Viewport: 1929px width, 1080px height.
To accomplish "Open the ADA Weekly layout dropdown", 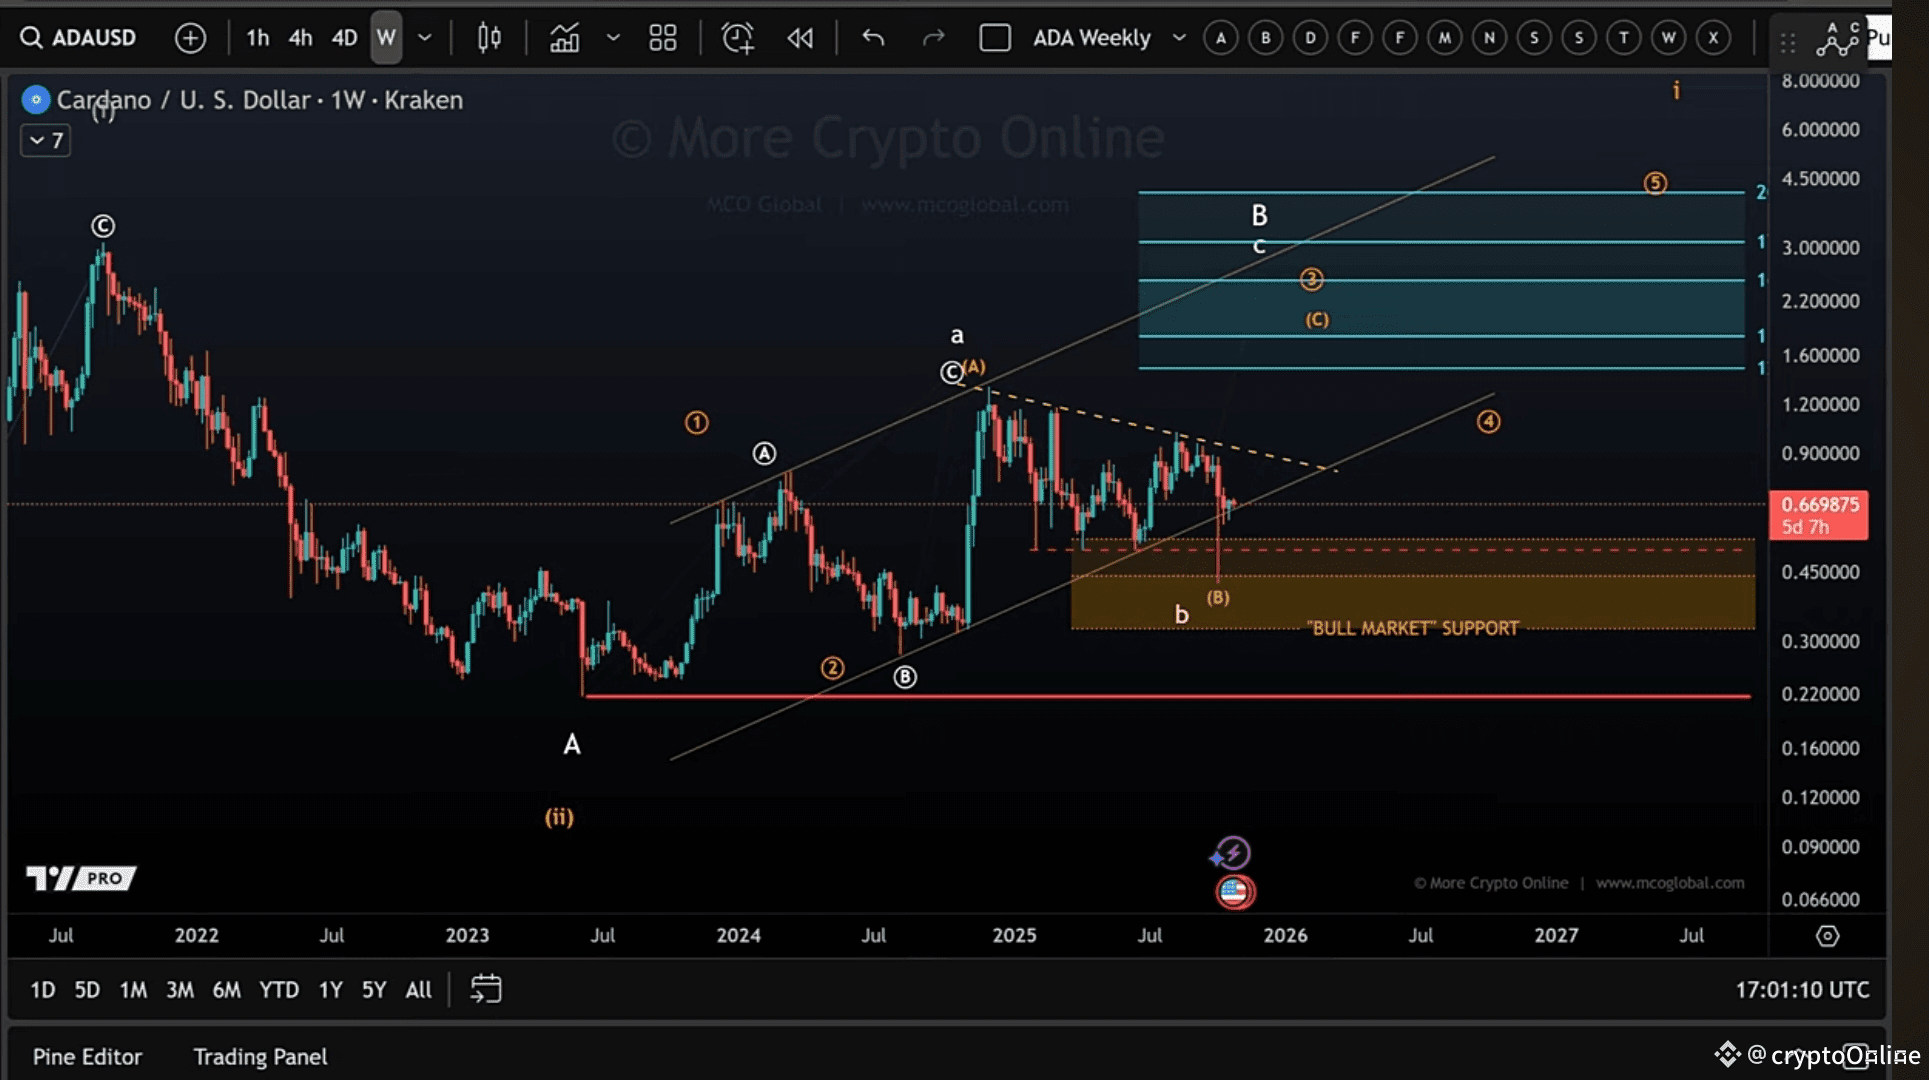I will coord(1180,38).
